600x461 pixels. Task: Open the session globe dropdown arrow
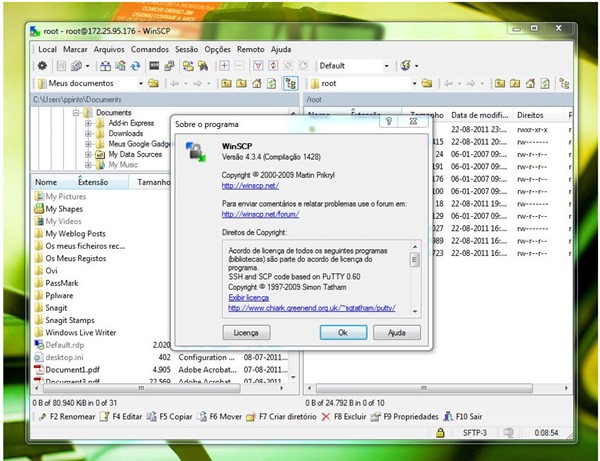tap(416, 66)
